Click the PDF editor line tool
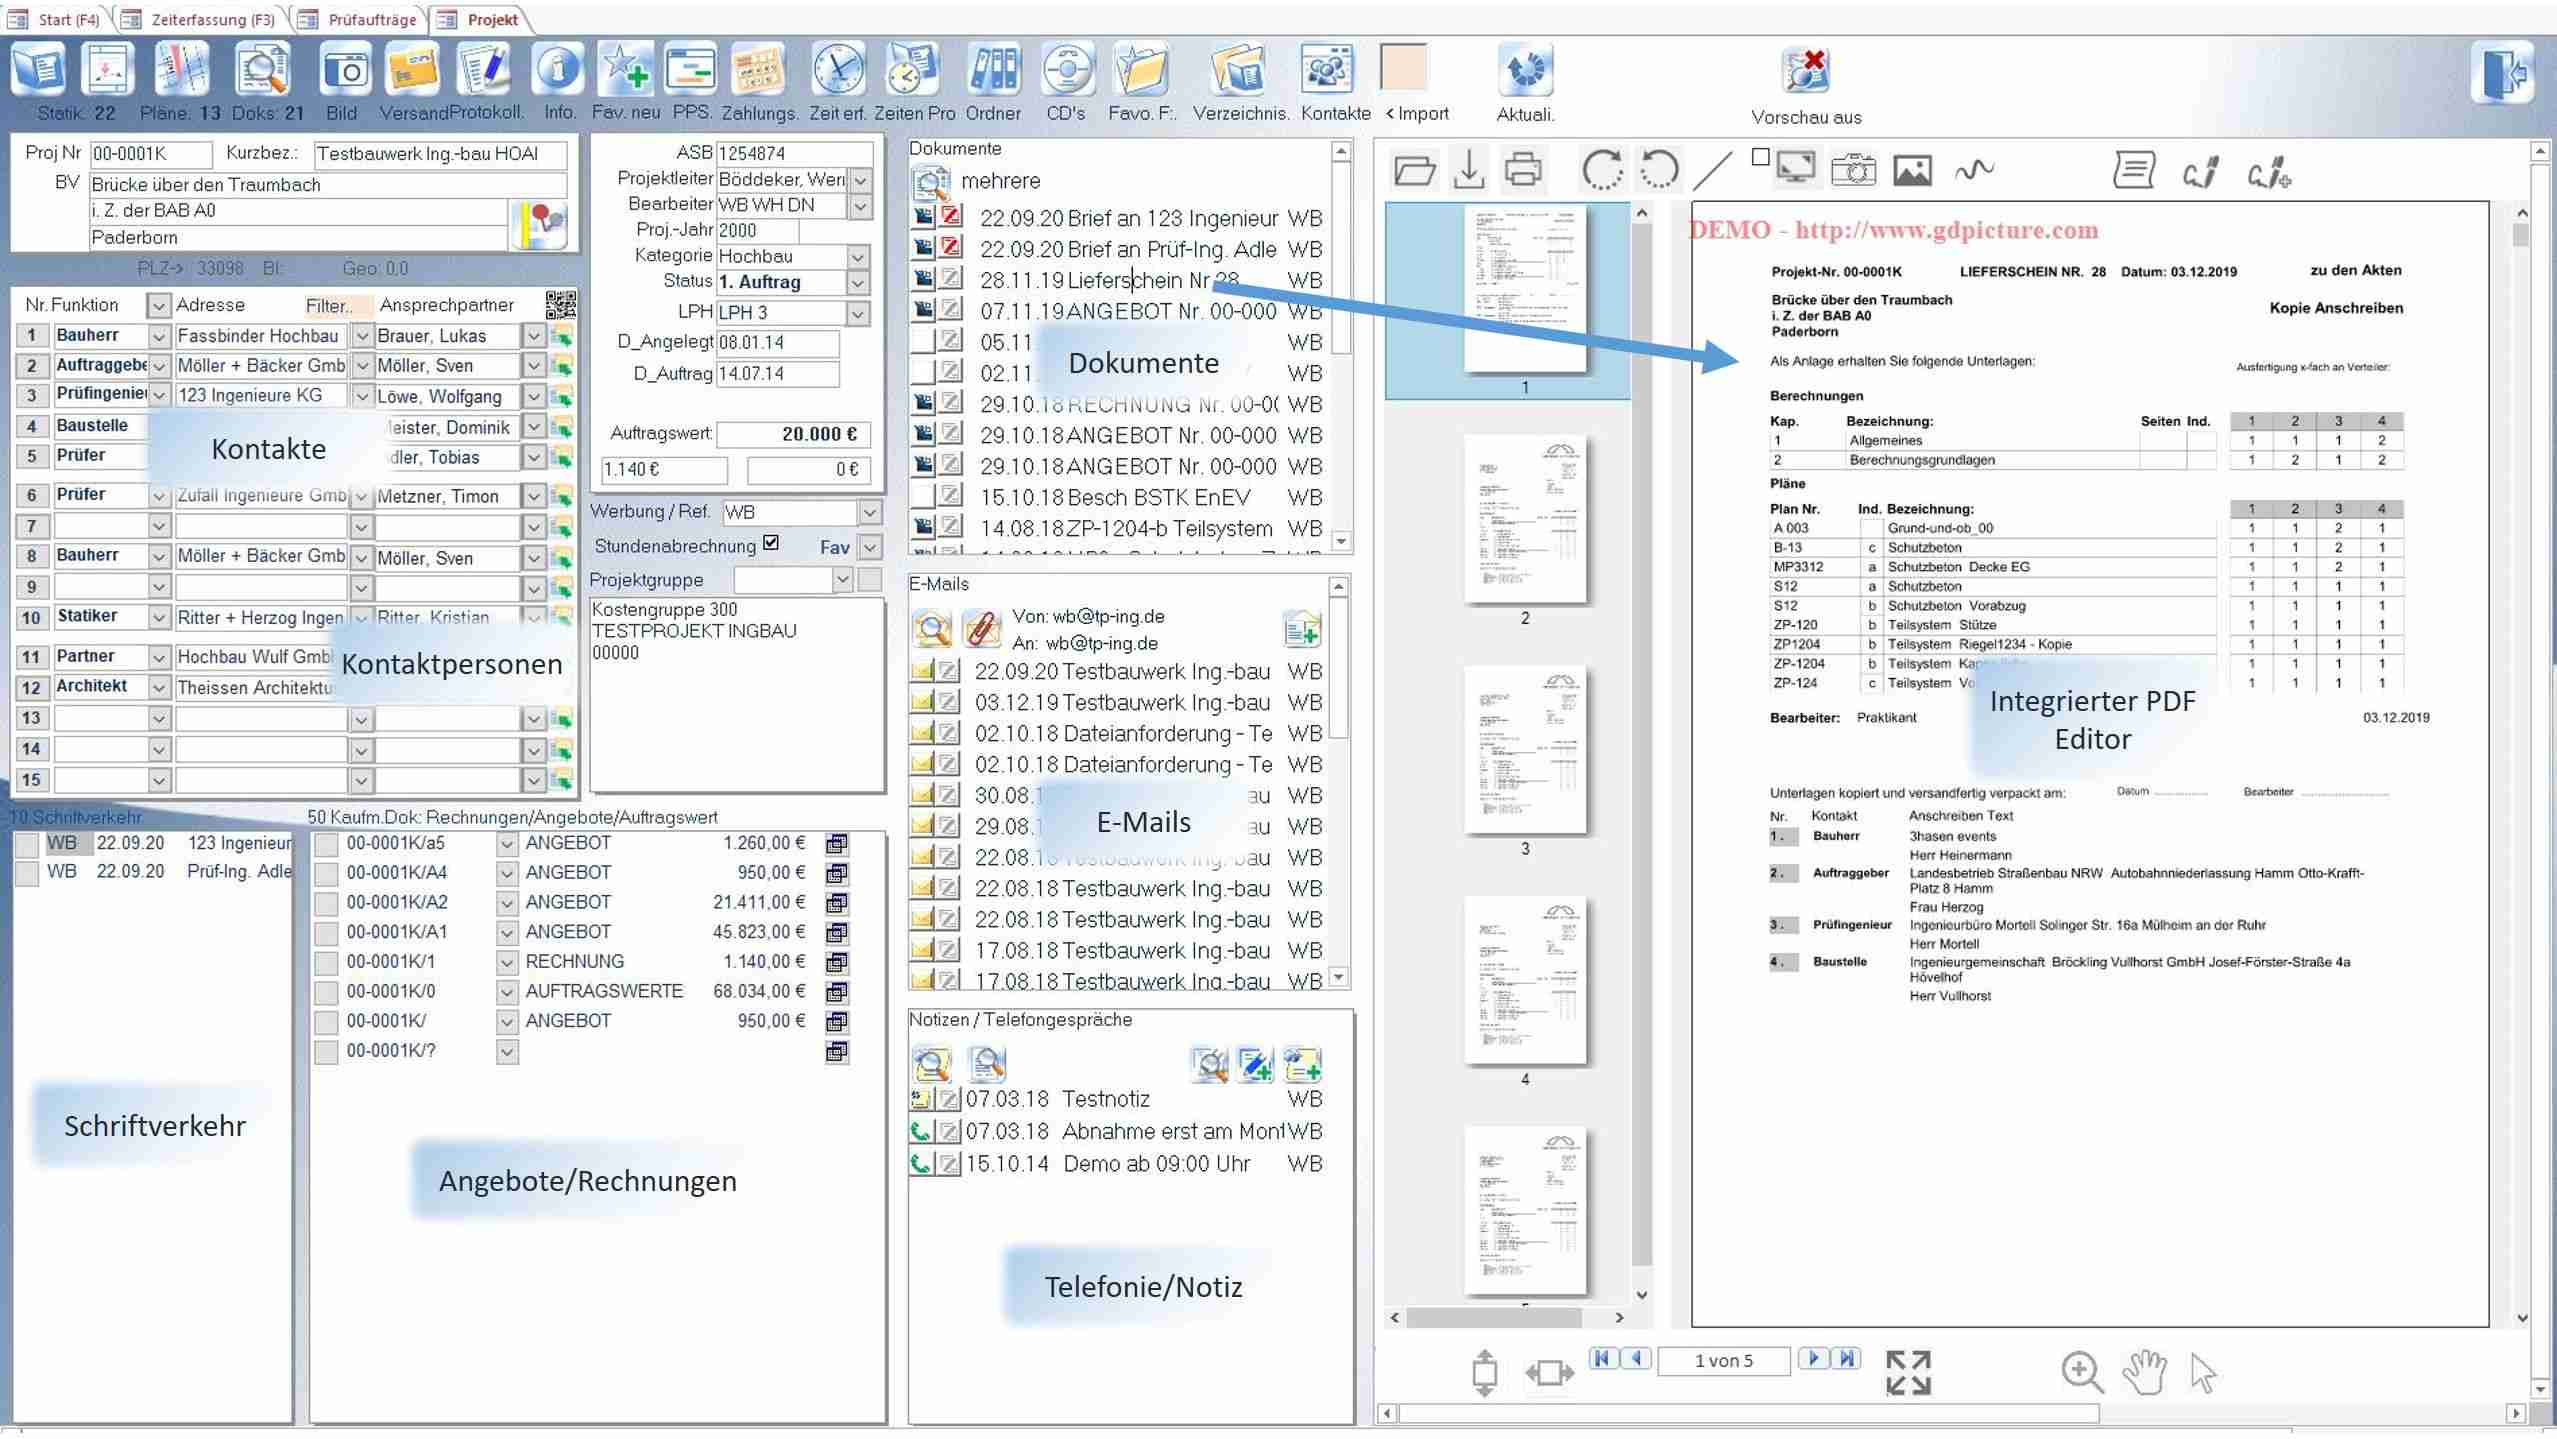 click(1714, 170)
